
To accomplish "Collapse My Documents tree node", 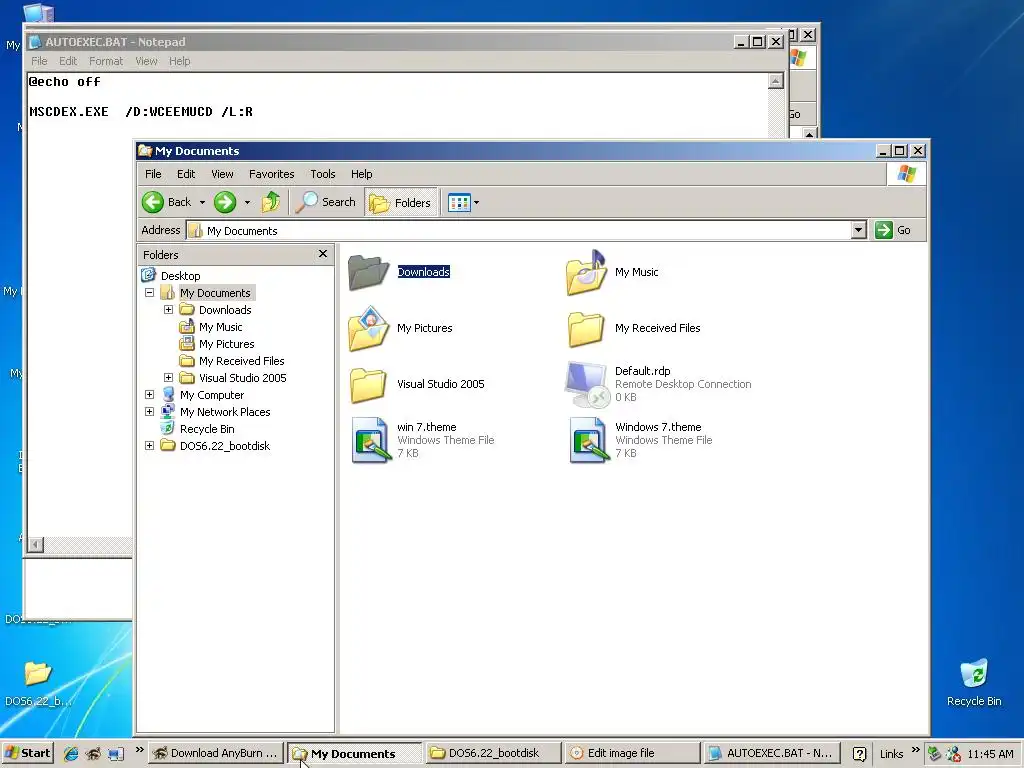I will [x=150, y=293].
